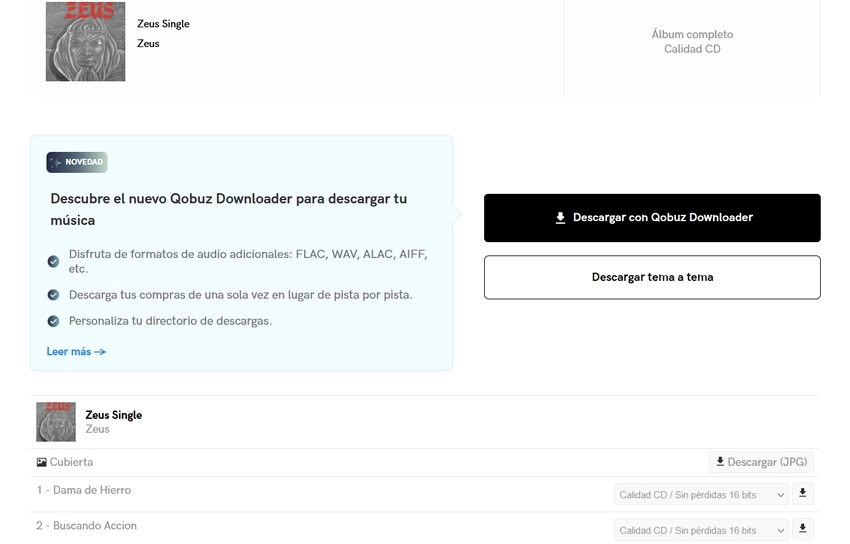
Task: Select track '1 - Dama de Hierro'
Action: (83, 490)
